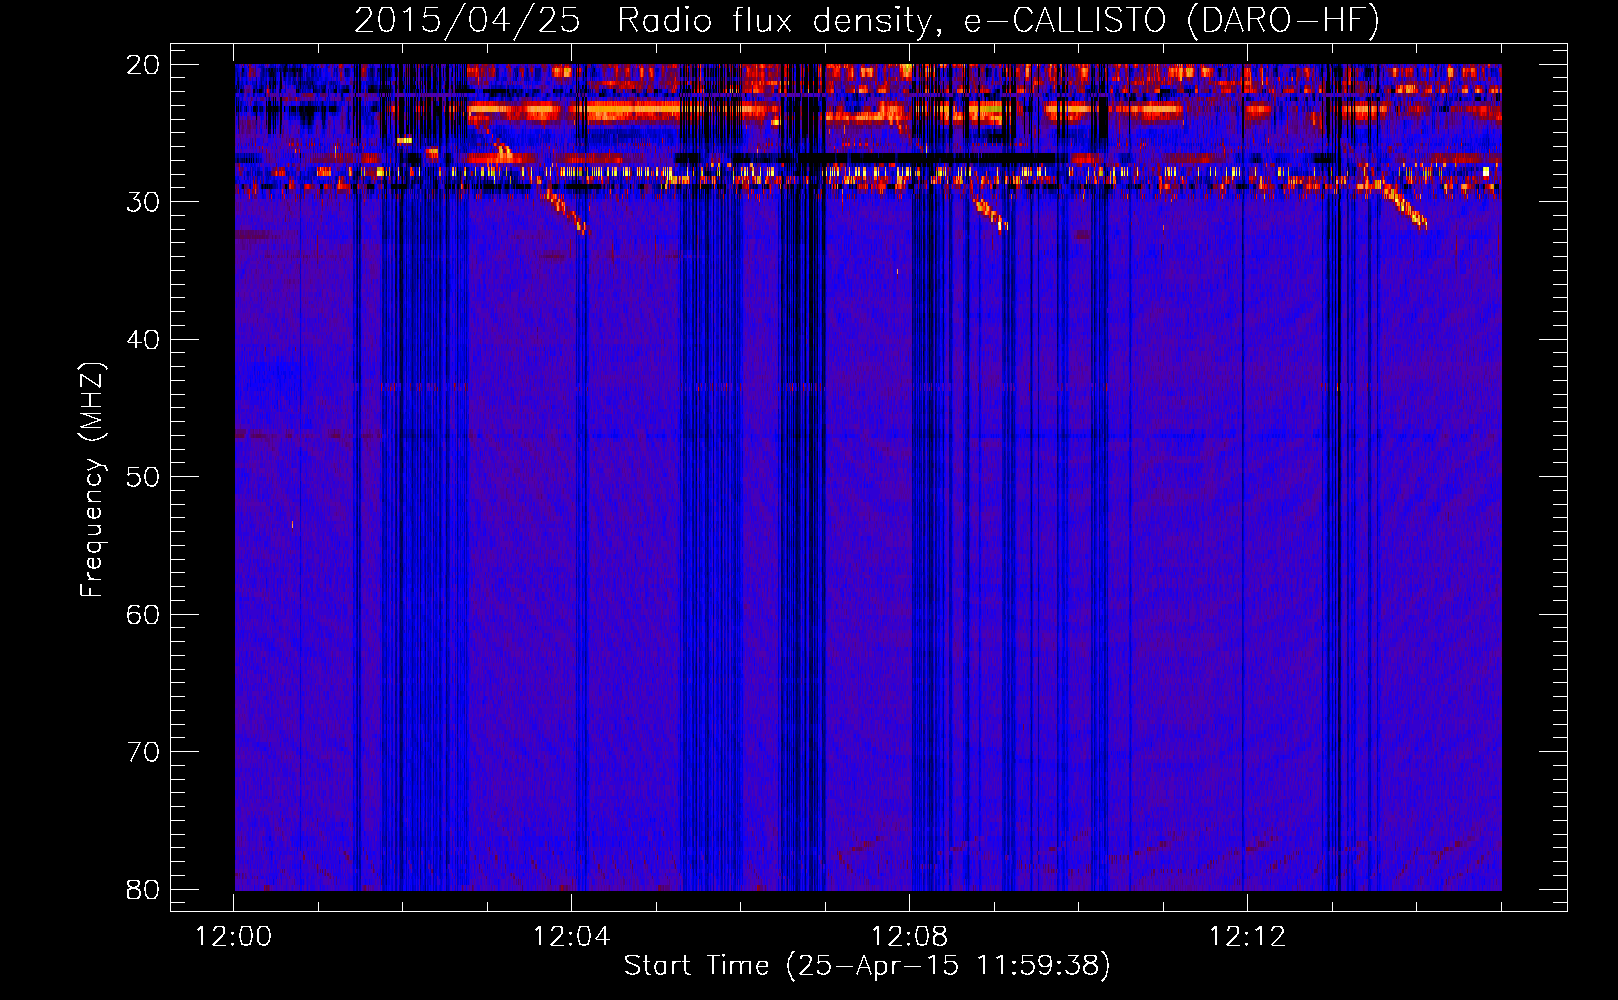
Task: Click the 20 MHz frequency tick label
Action: point(143,64)
